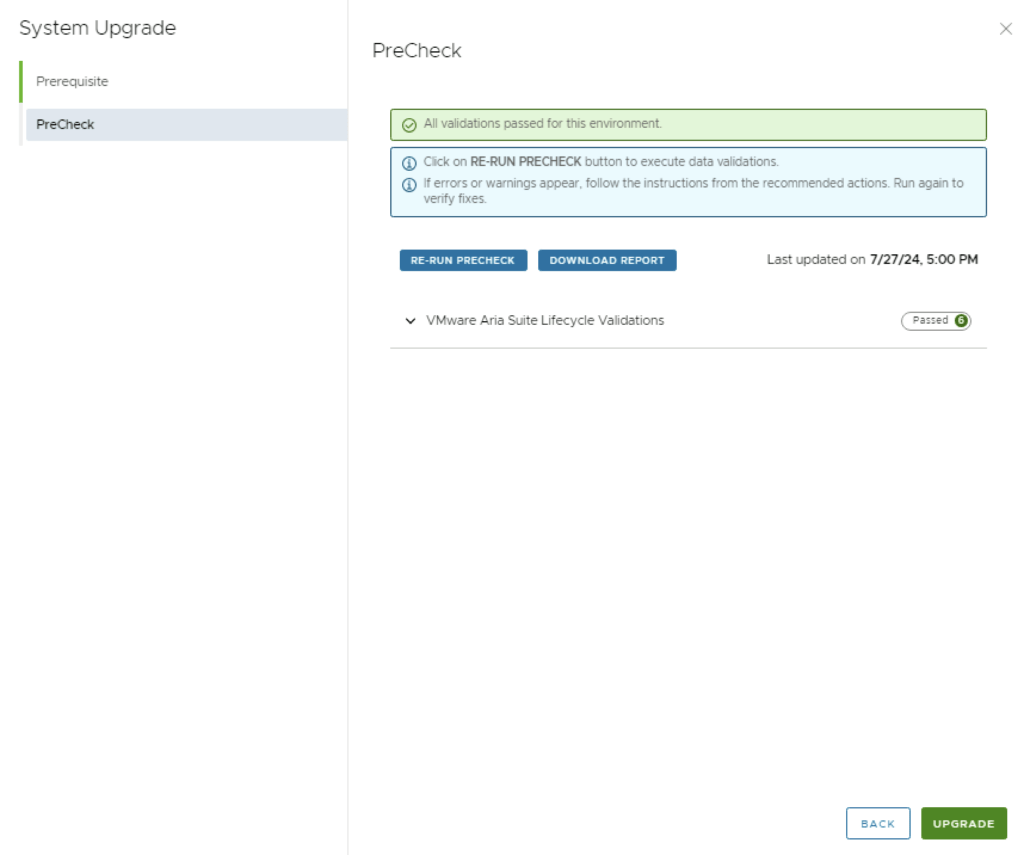Screen dimensions: 1024x855
Task: Click the errors or warnings instruction text
Action: (693, 184)
